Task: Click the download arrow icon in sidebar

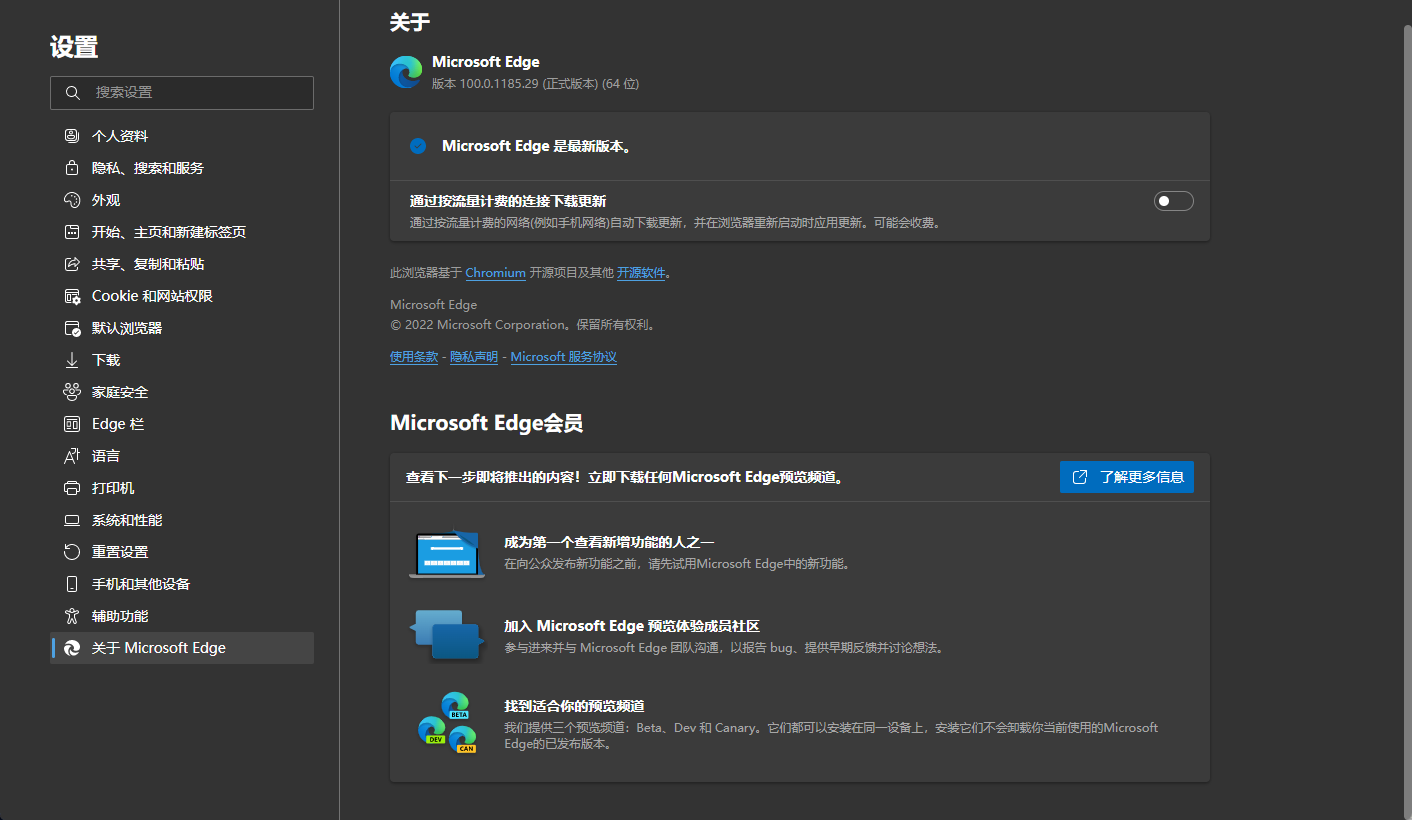Action: [72, 360]
